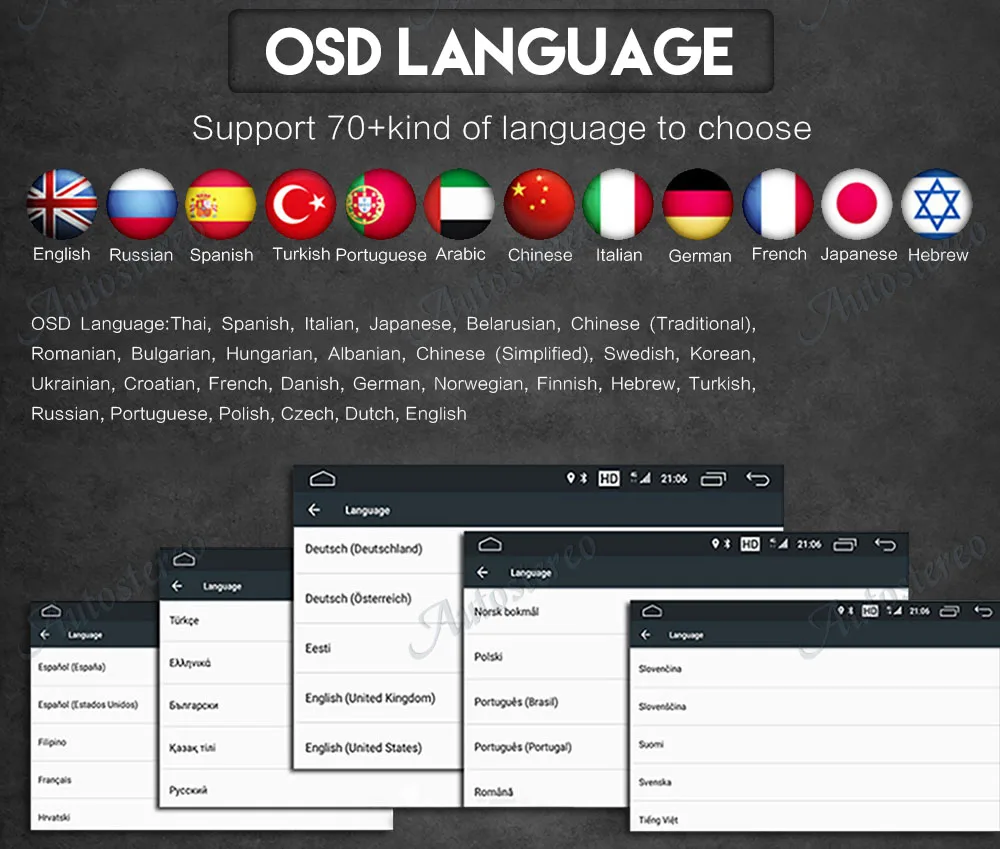This screenshot has height=849, width=1000.
Task: Choose Eesti language row
Action: (377, 648)
